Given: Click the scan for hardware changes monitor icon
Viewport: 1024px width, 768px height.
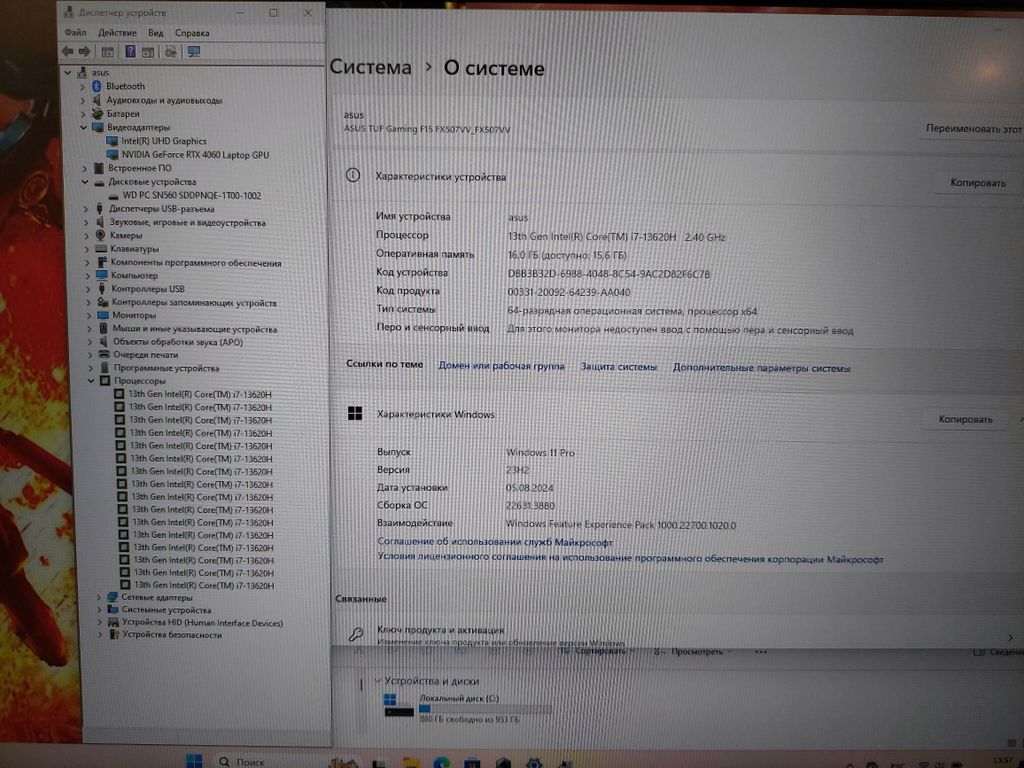Looking at the screenshot, I should pos(194,52).
